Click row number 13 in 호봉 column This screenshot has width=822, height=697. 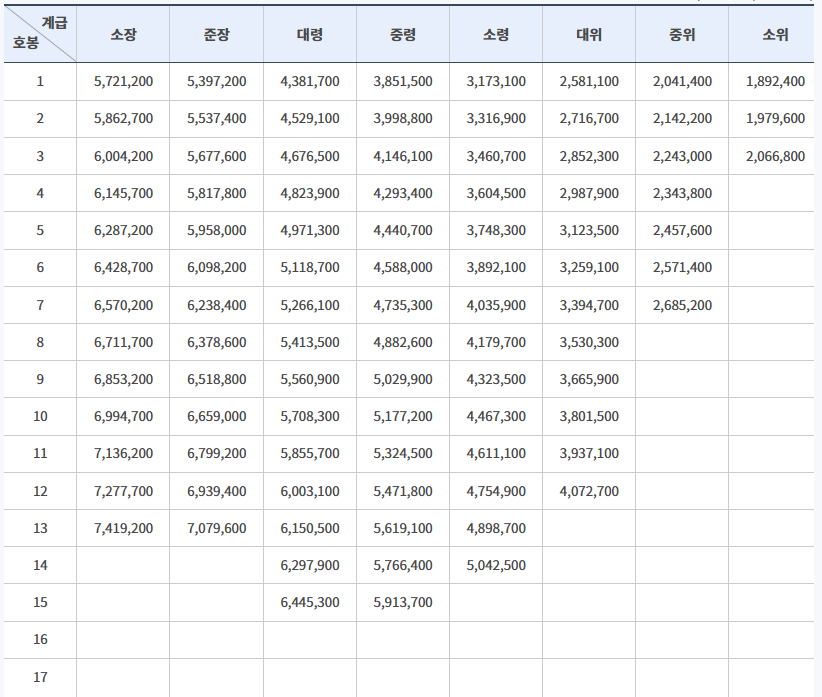tap(40, 528)
